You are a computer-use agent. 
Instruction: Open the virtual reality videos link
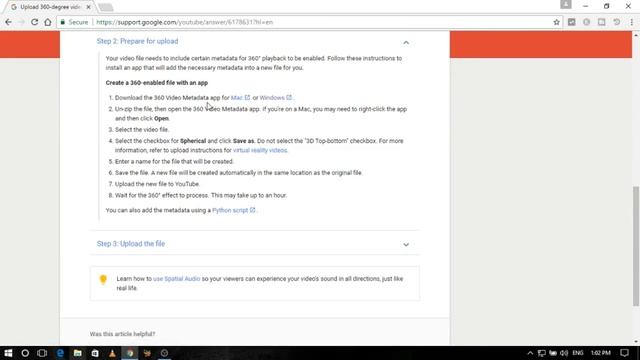click(x=260, y=150)
